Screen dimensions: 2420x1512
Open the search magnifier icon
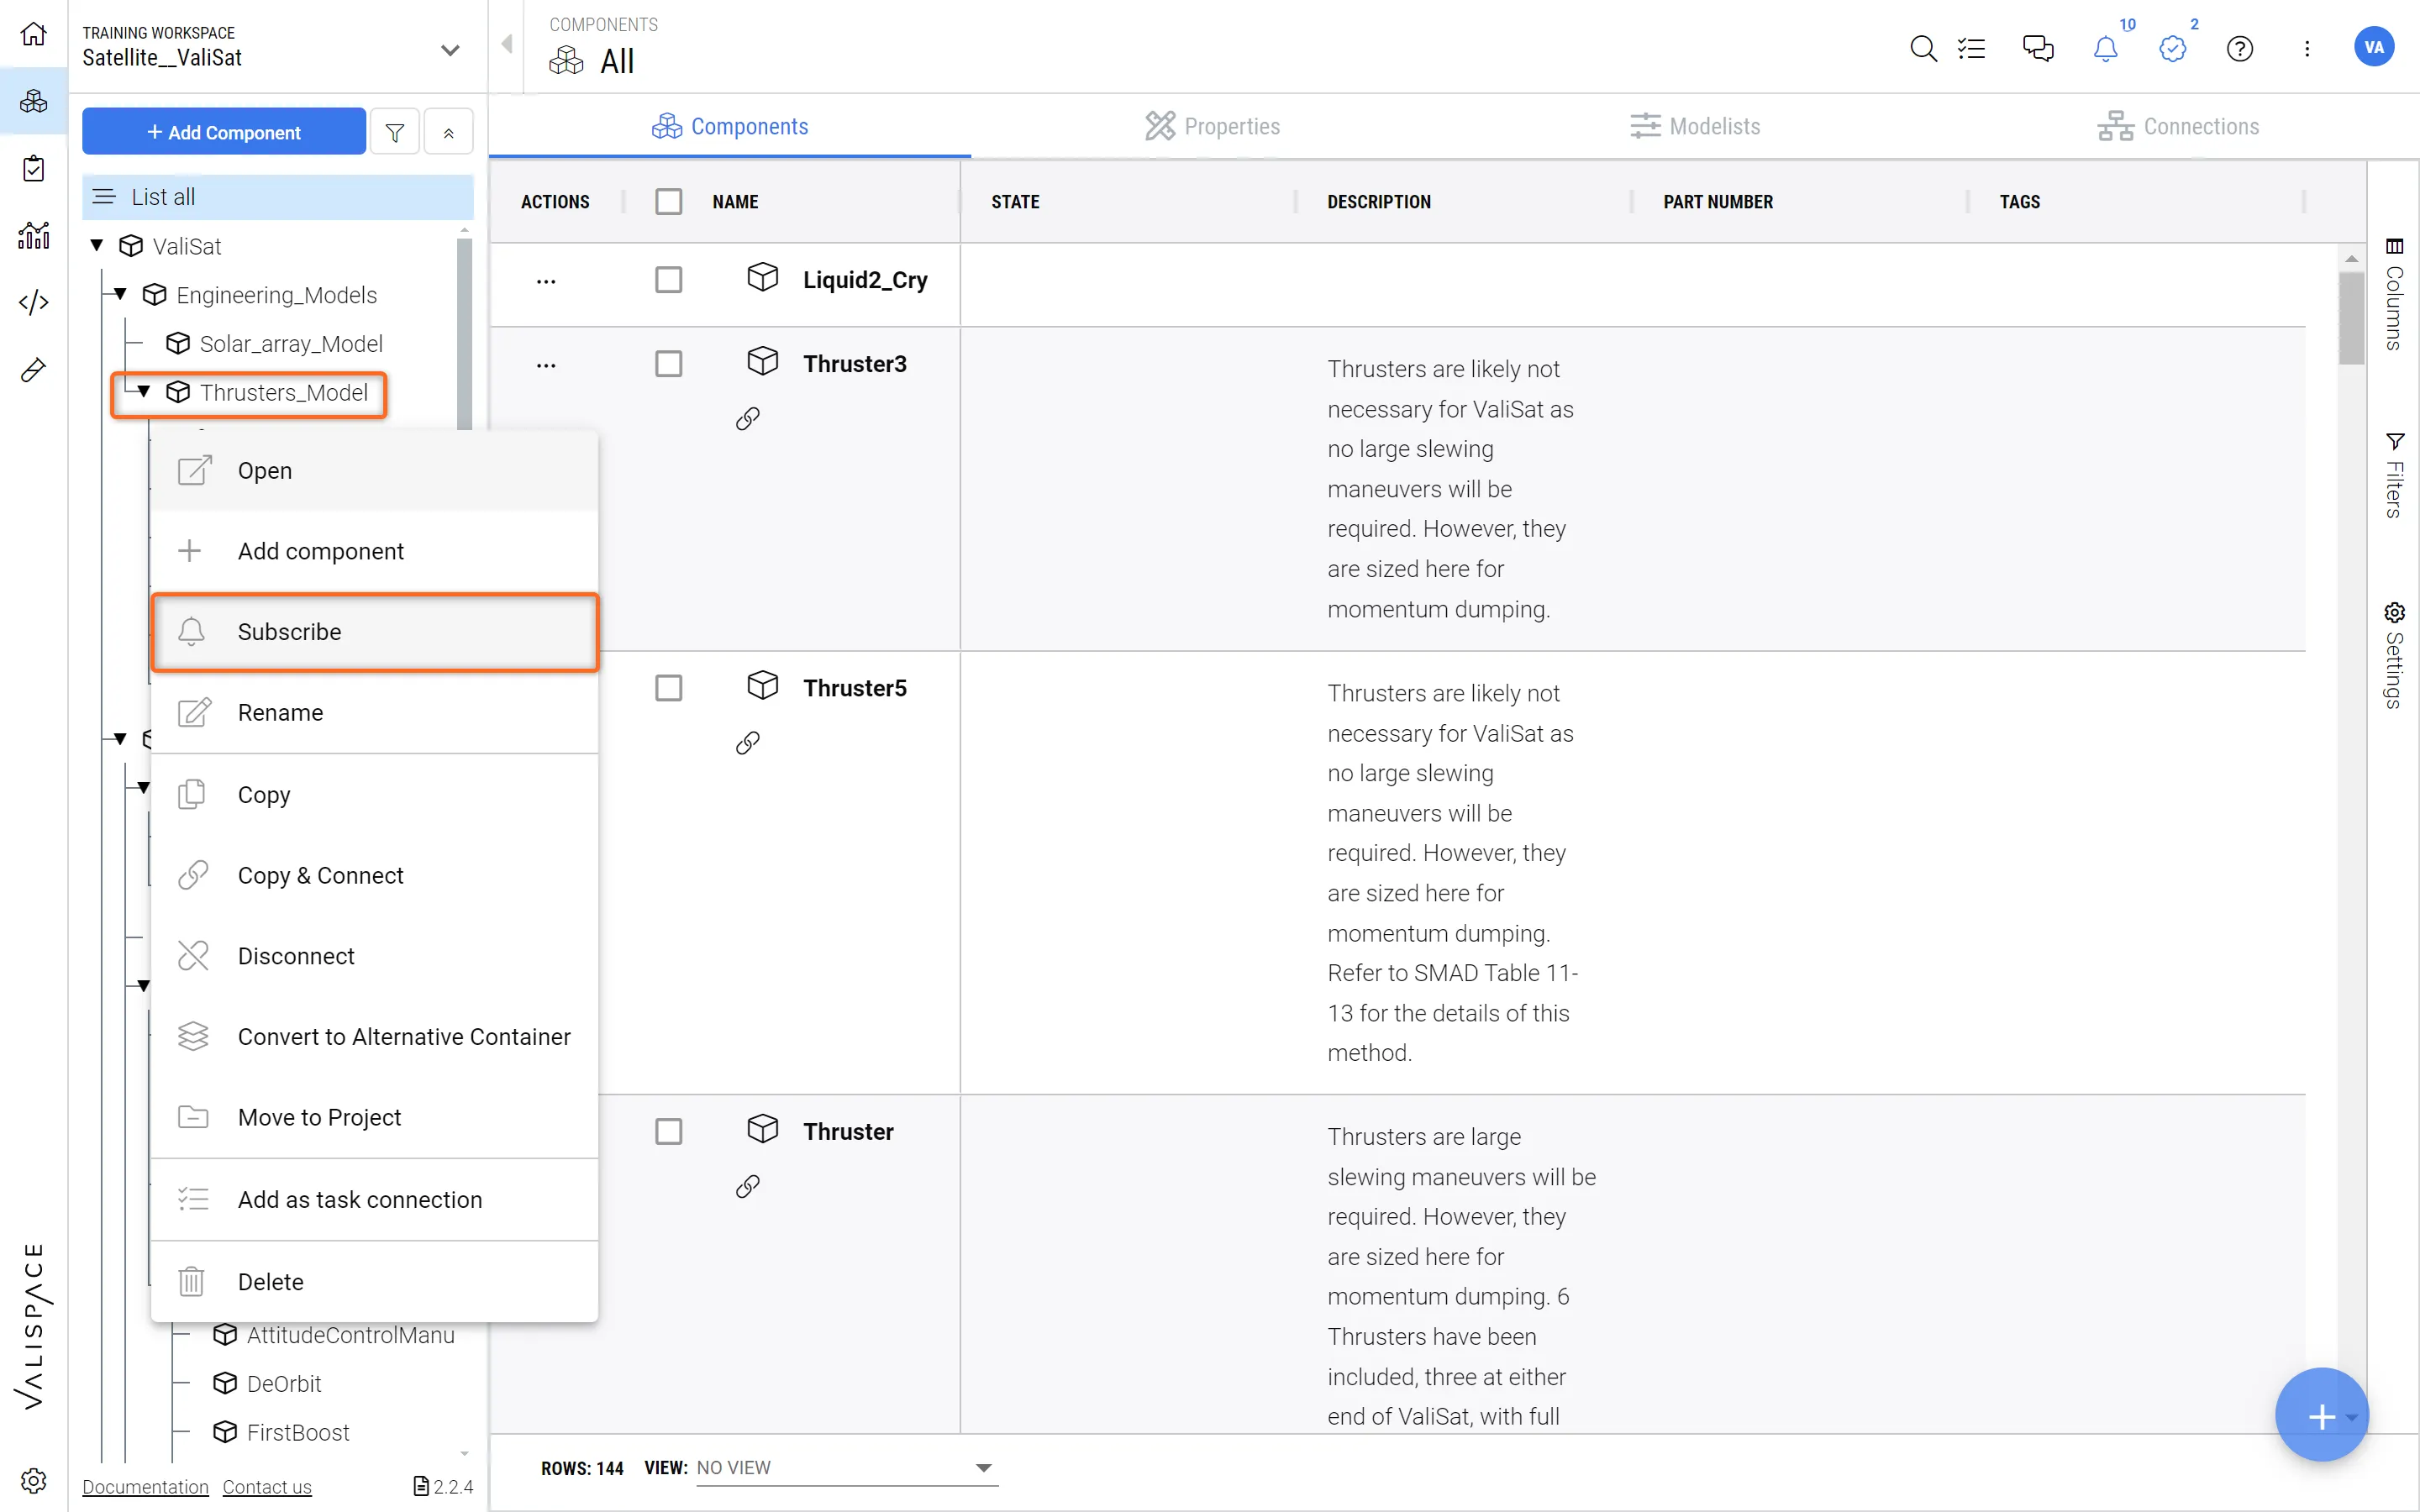click(x=1922, y=48)
